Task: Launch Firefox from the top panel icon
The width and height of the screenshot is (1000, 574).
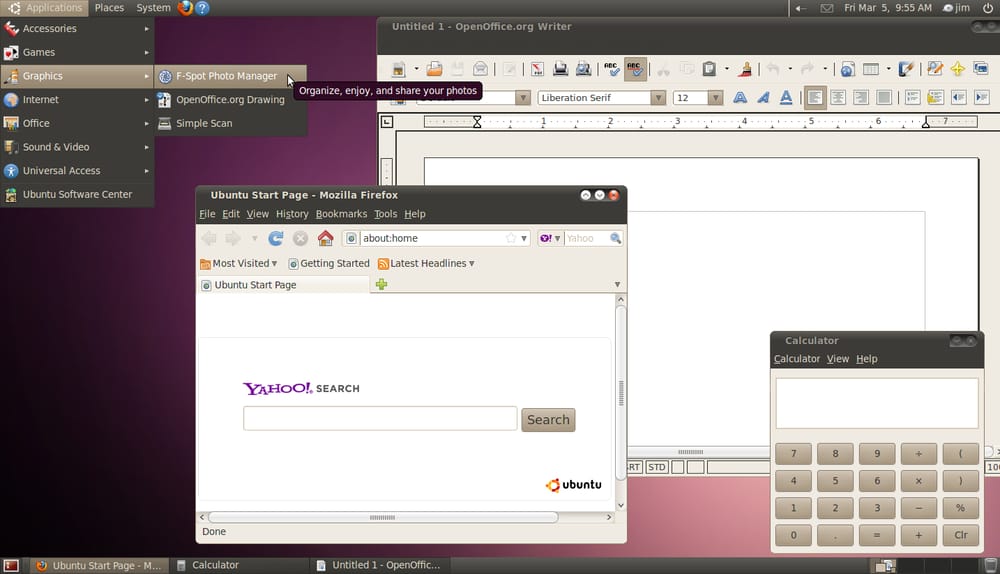Action: (185, 8)
